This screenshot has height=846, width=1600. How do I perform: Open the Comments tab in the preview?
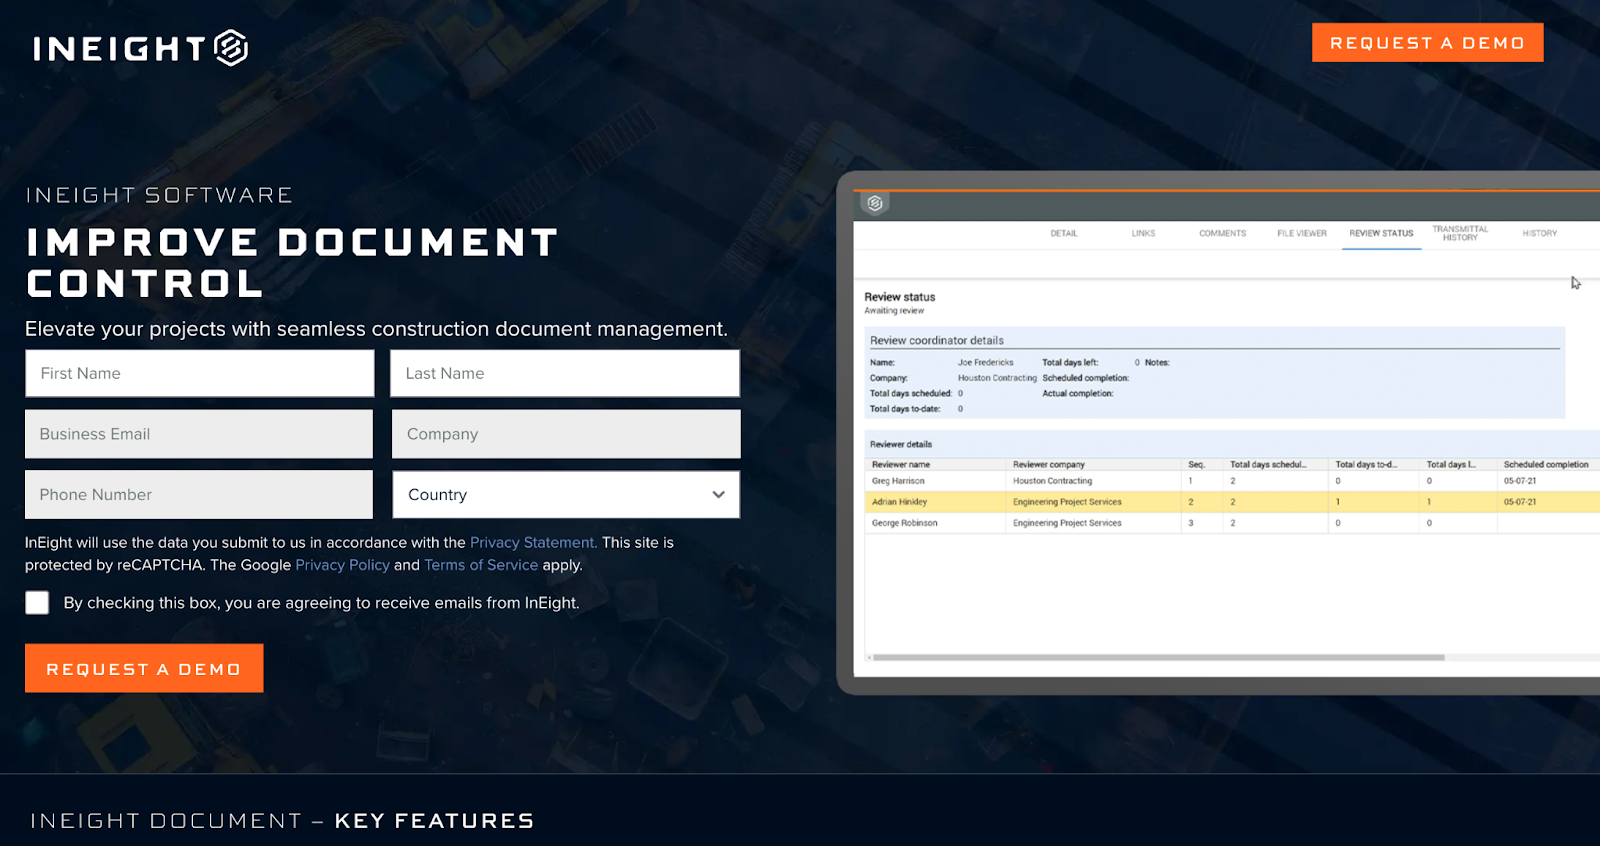coord(1222,233)
